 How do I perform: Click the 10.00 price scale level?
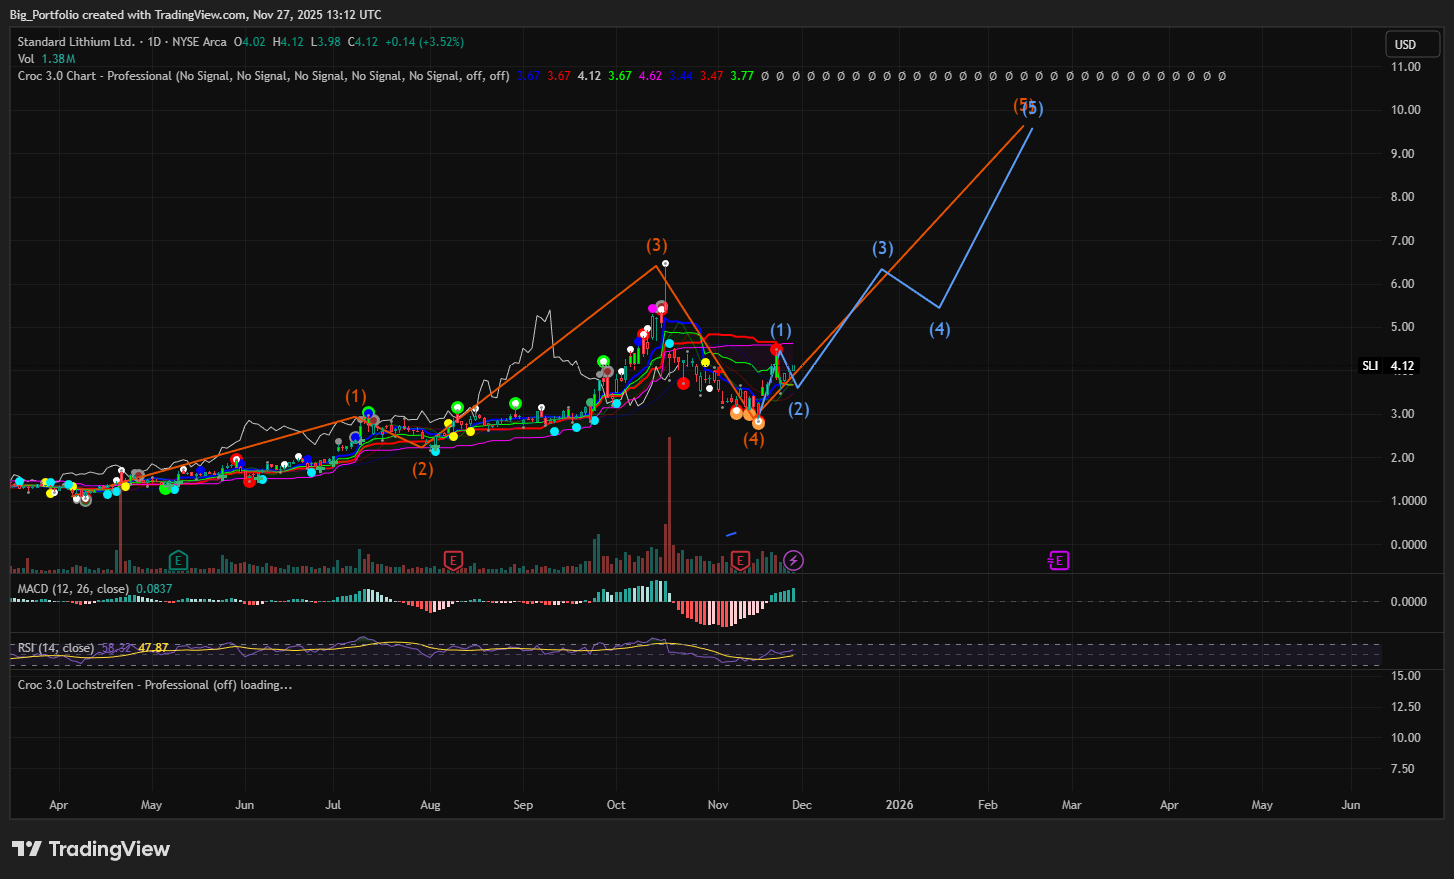tap(1405, 110)
